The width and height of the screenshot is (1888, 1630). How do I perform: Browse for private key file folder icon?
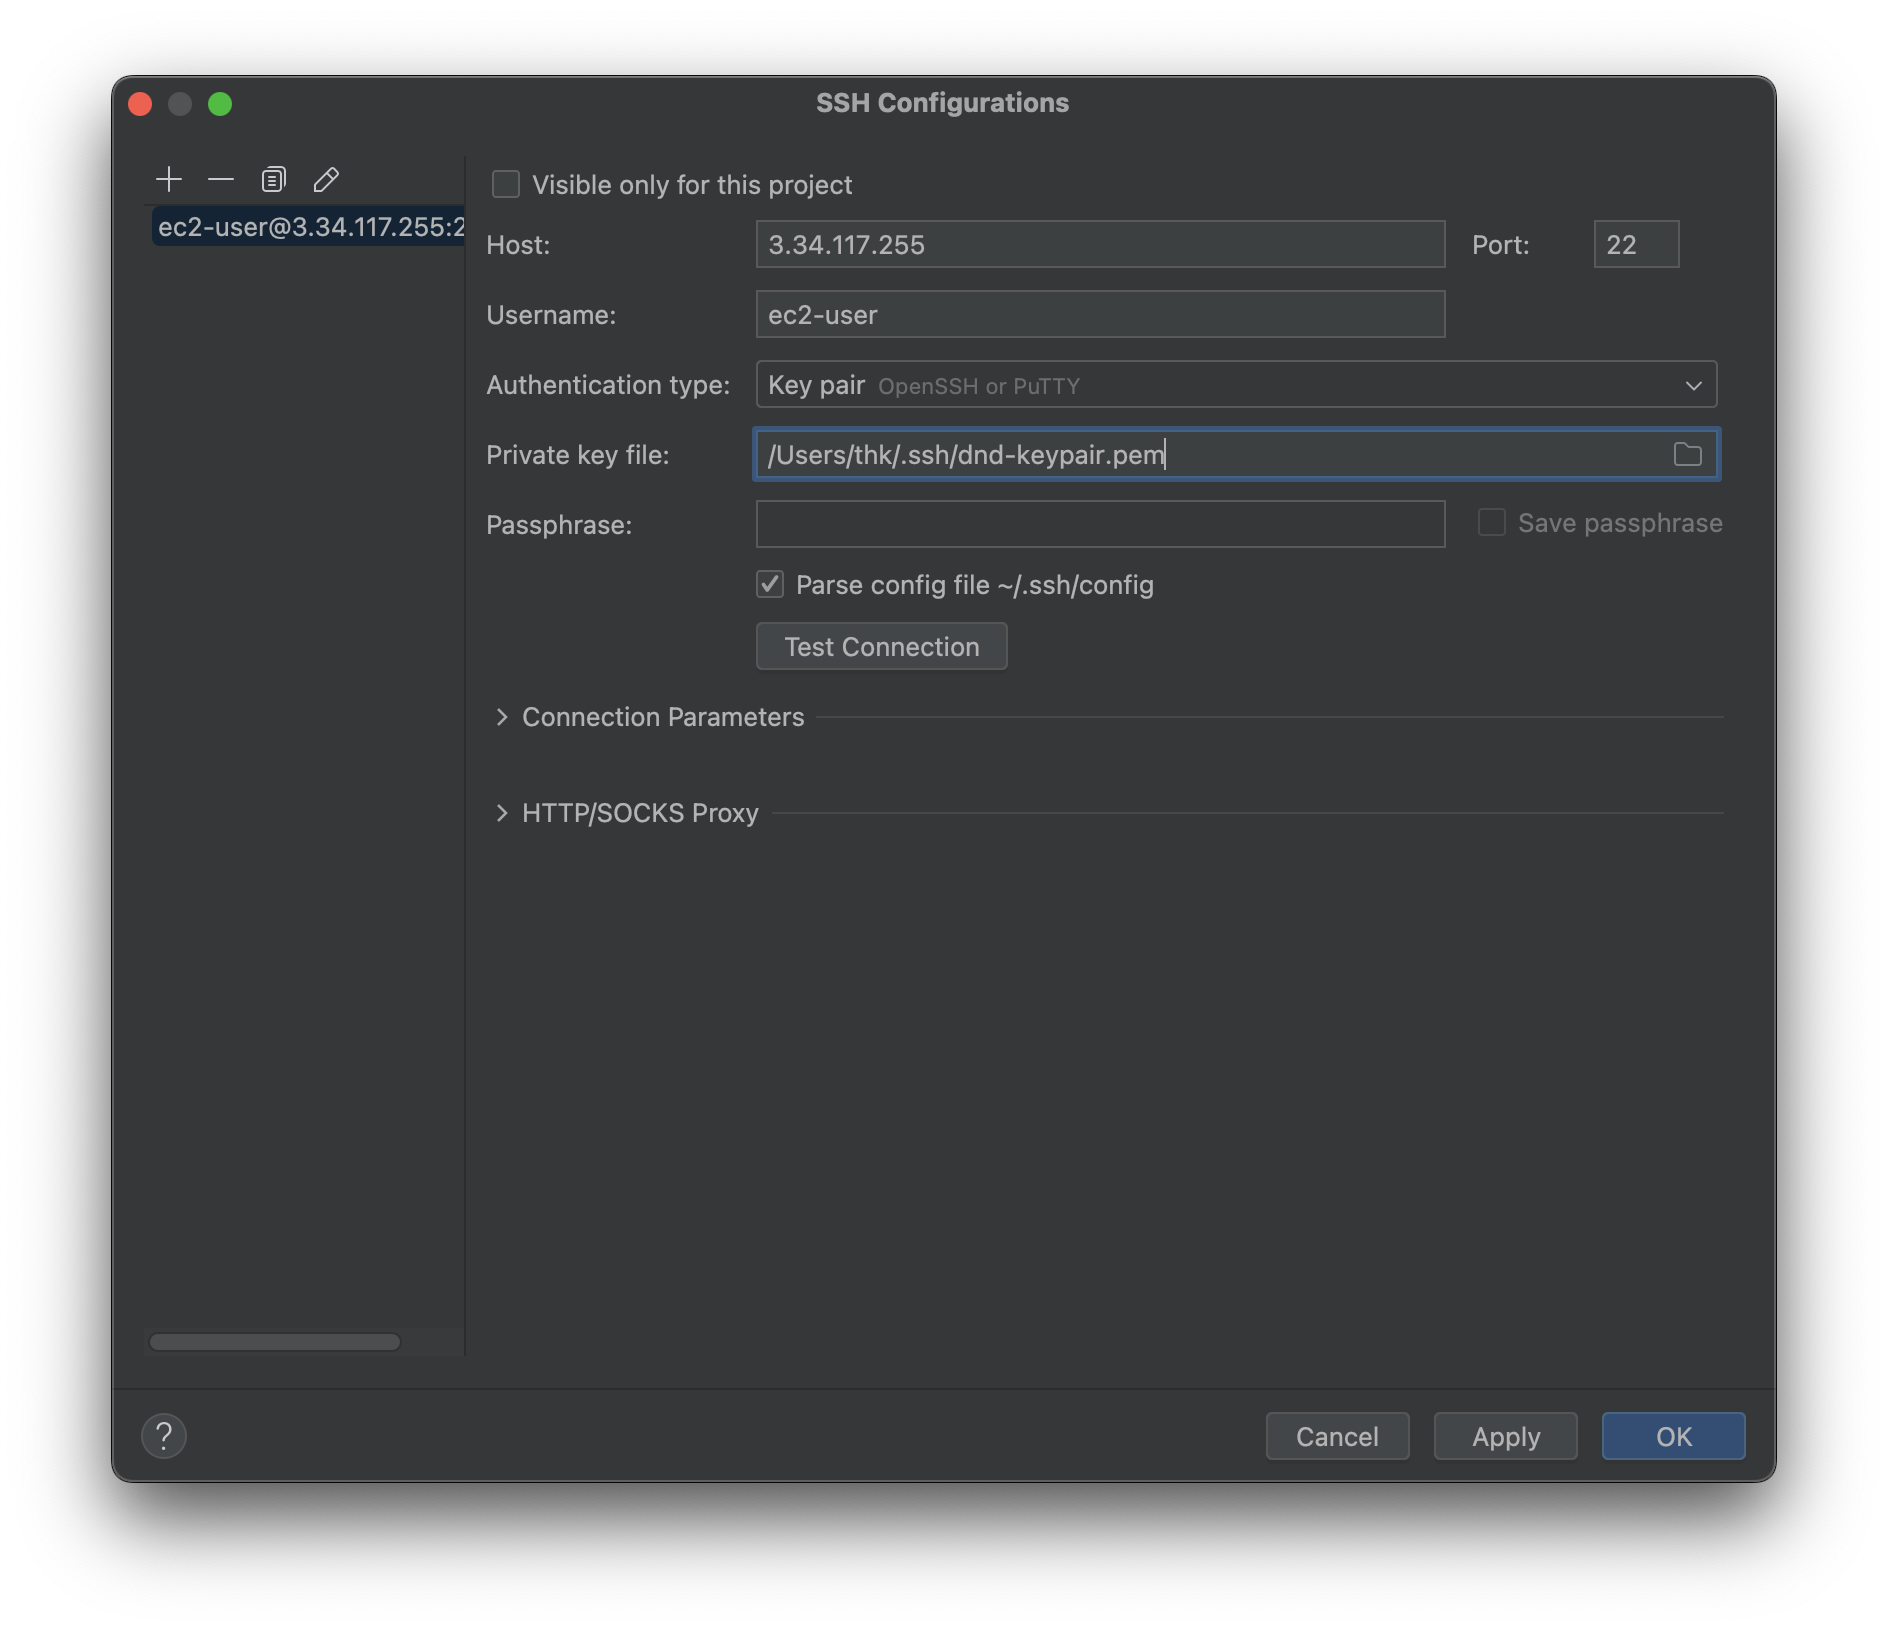1687,455
